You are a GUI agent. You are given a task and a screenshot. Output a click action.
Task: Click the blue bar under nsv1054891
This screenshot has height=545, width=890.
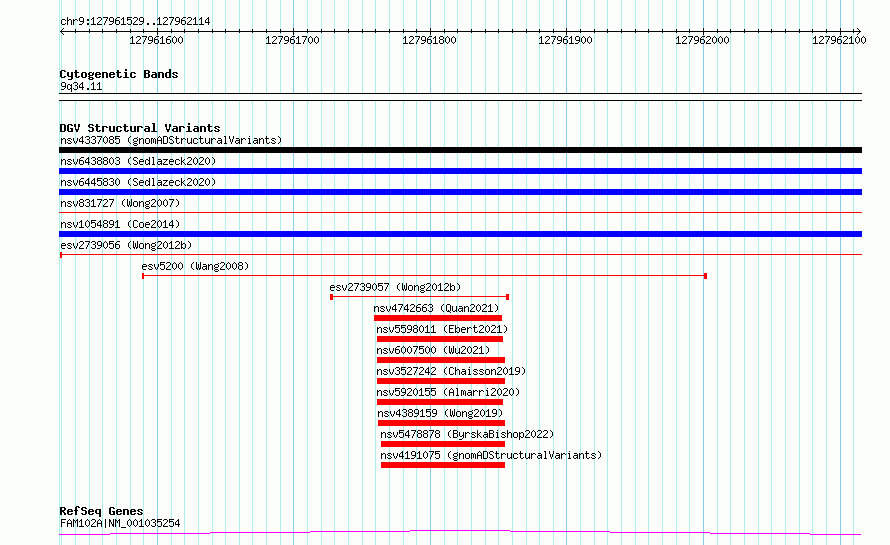460,234
